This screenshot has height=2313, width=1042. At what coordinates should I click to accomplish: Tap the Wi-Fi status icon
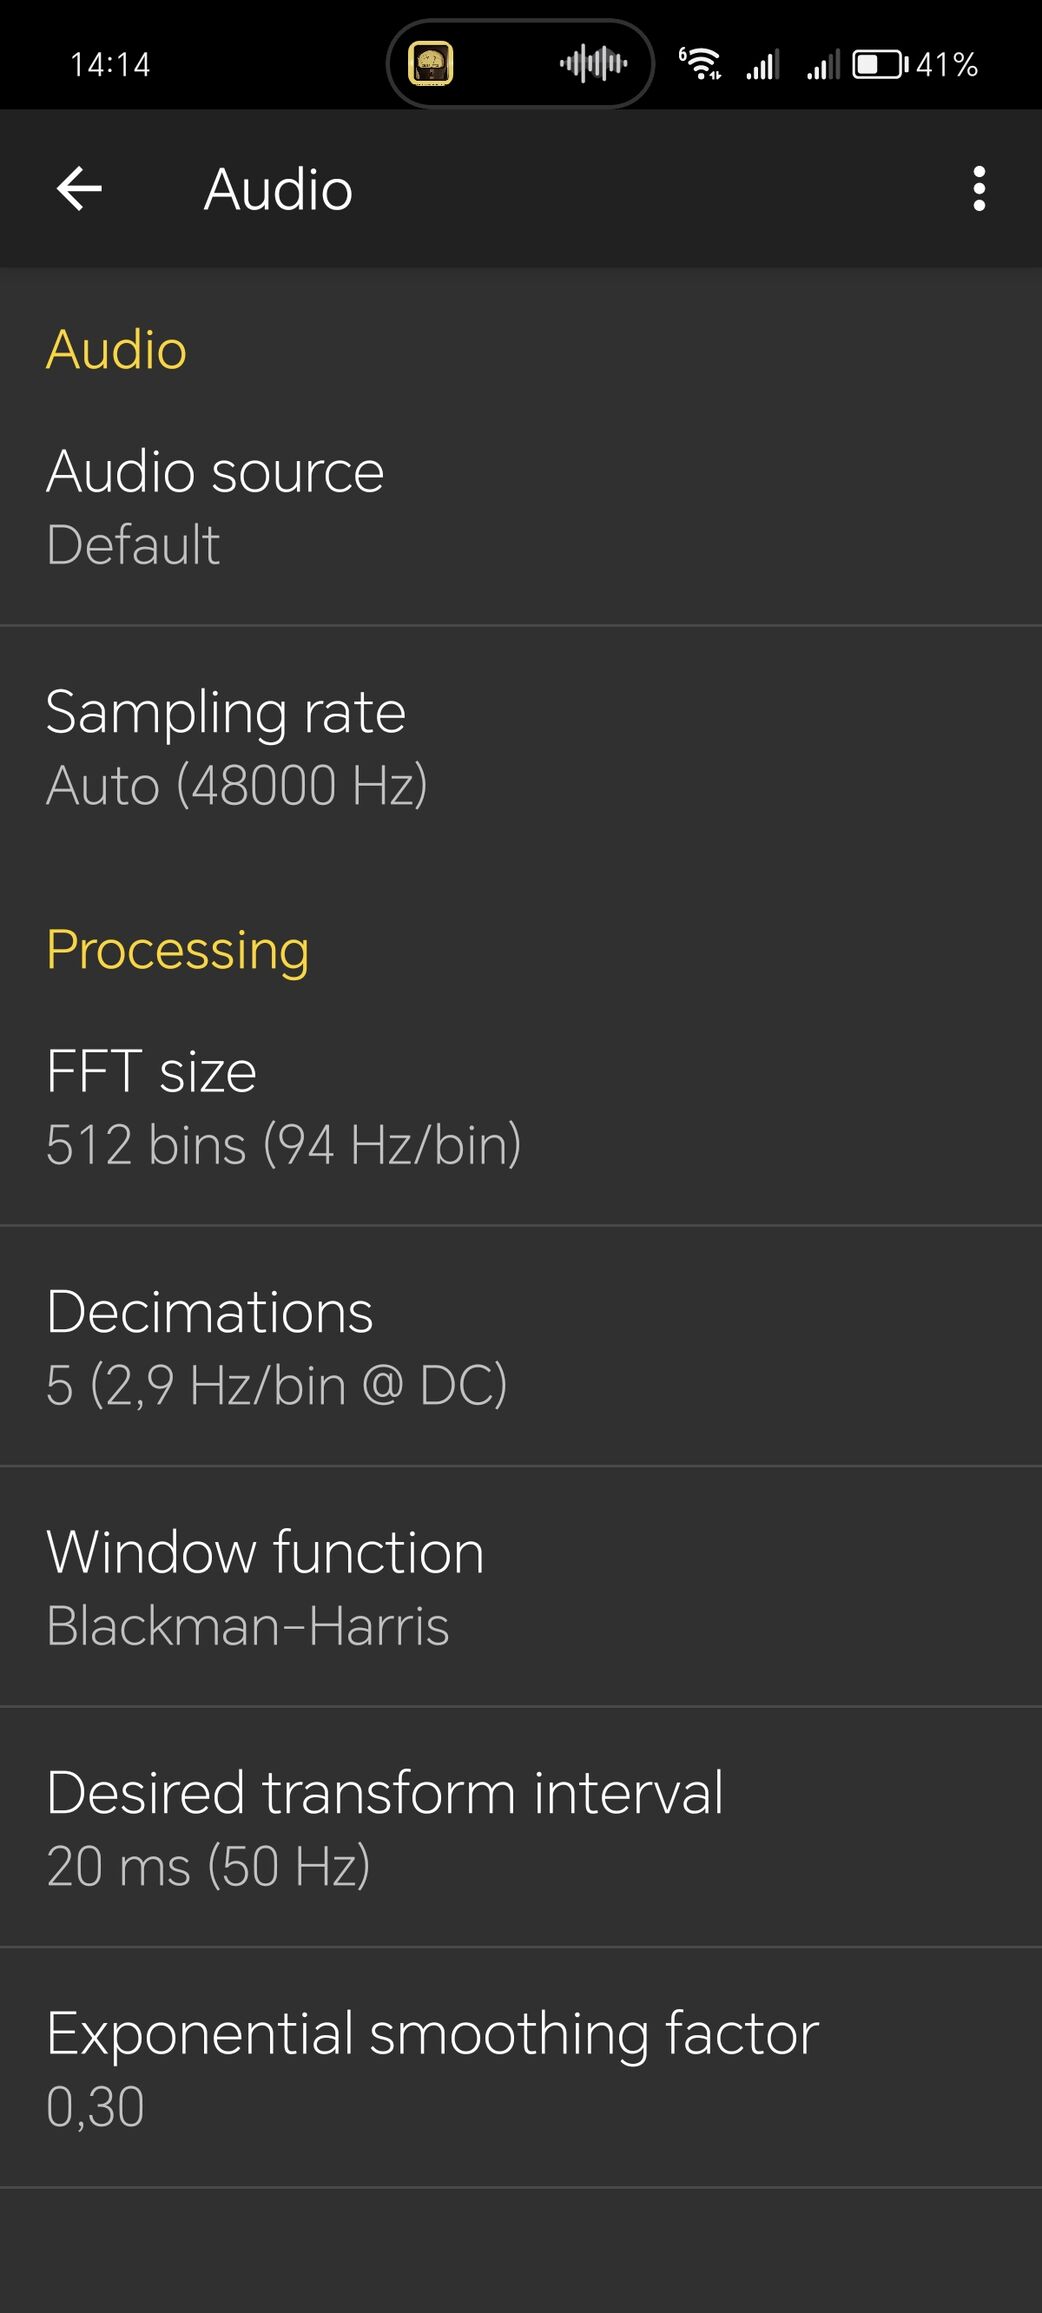700,64
